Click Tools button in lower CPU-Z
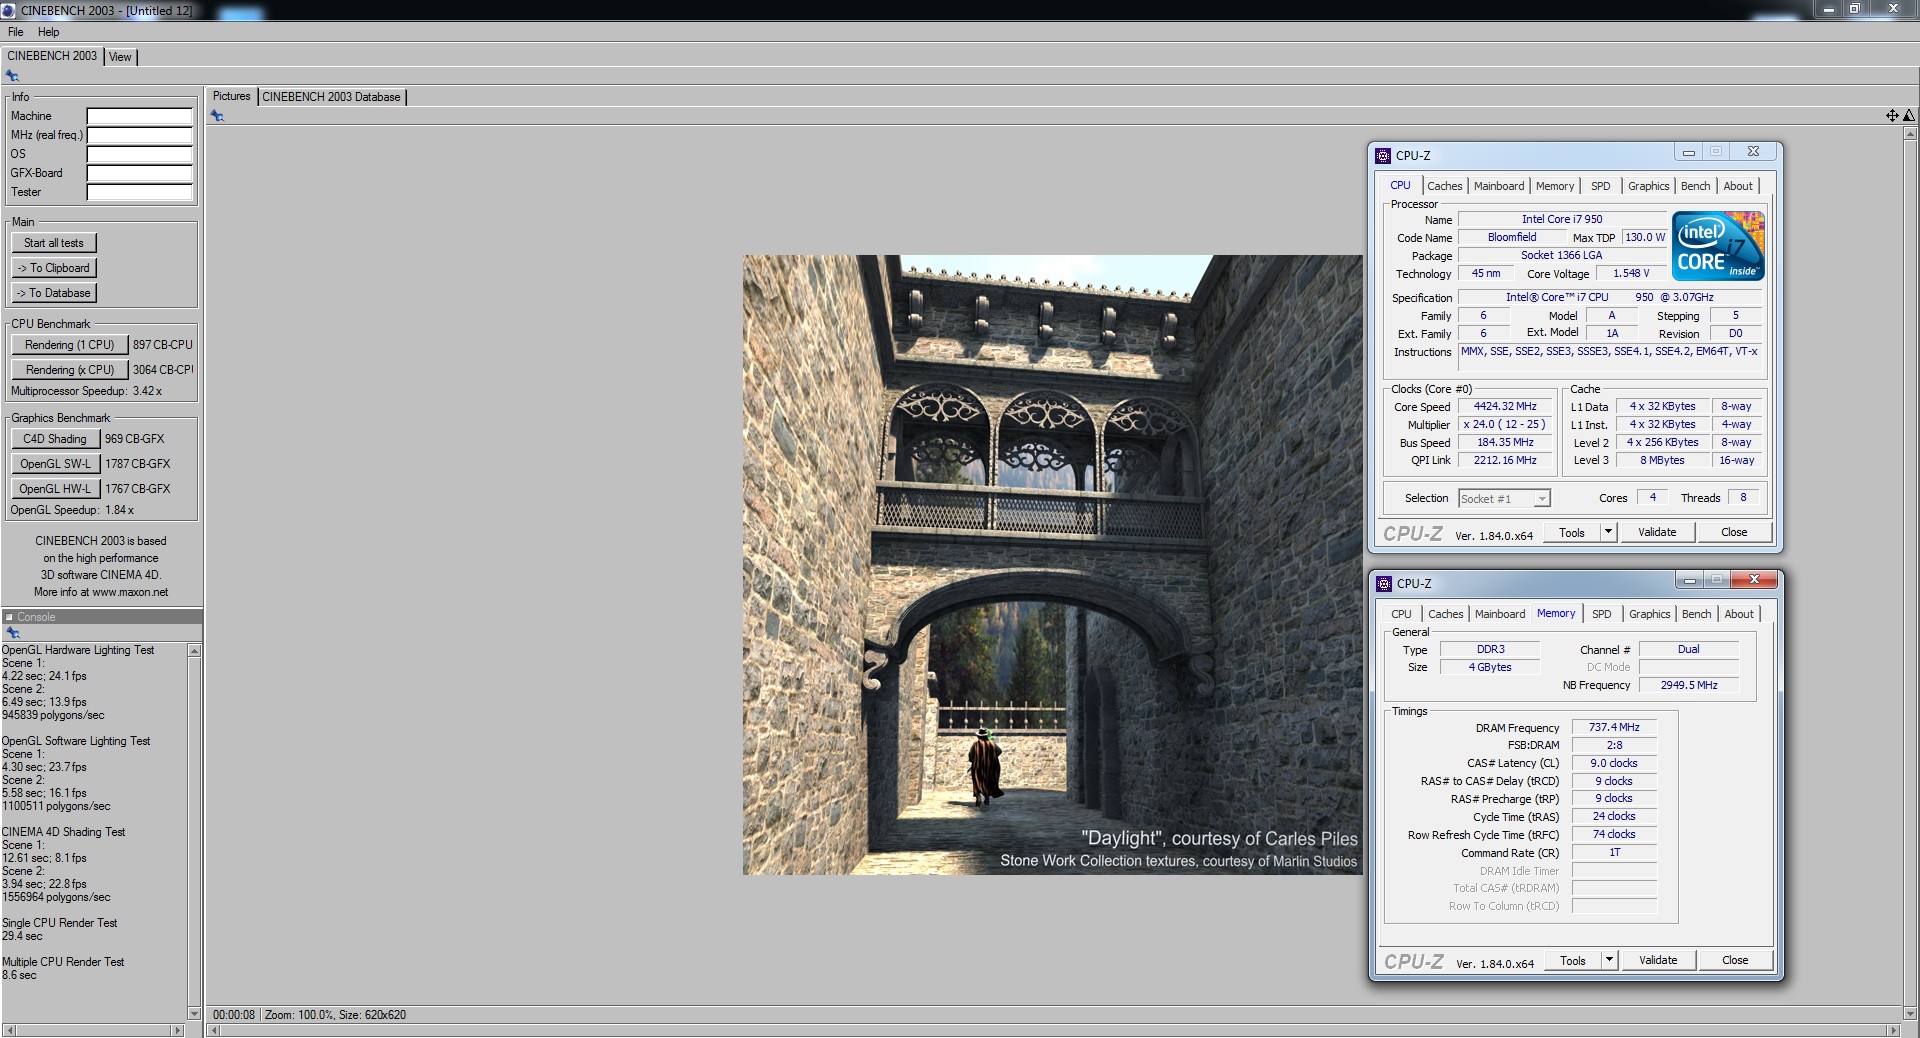1920x1038 pixels. click(1573, 960)
